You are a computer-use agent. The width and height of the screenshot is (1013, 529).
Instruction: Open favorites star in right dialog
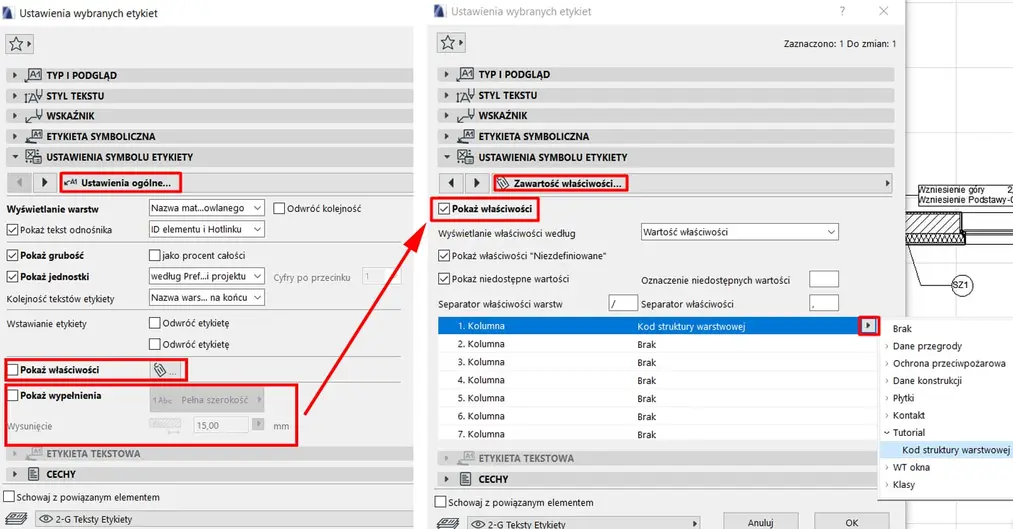click(x=451, y=43)
